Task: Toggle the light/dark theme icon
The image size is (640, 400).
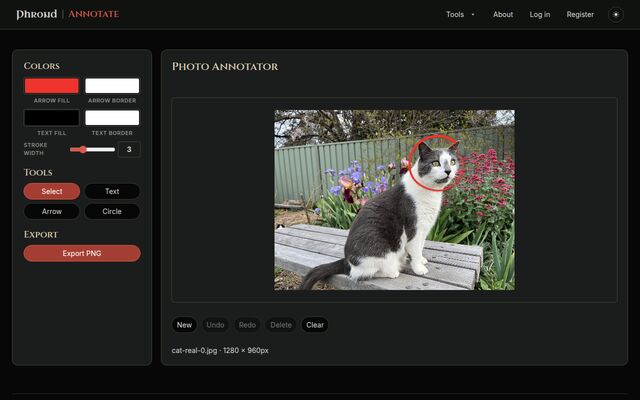Action: (x=616, y=15)
